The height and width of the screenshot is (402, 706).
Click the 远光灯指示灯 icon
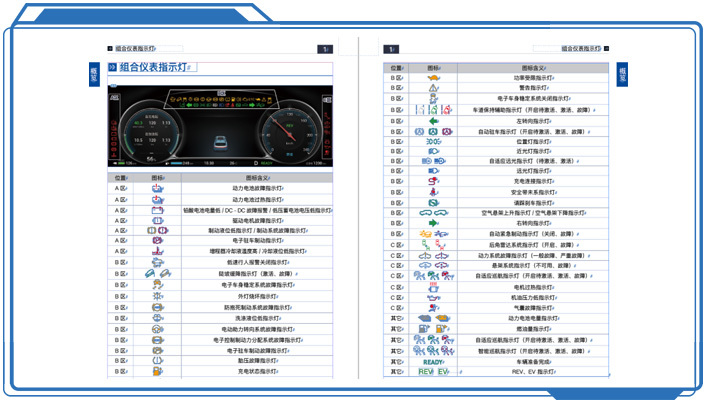[433, 171]
